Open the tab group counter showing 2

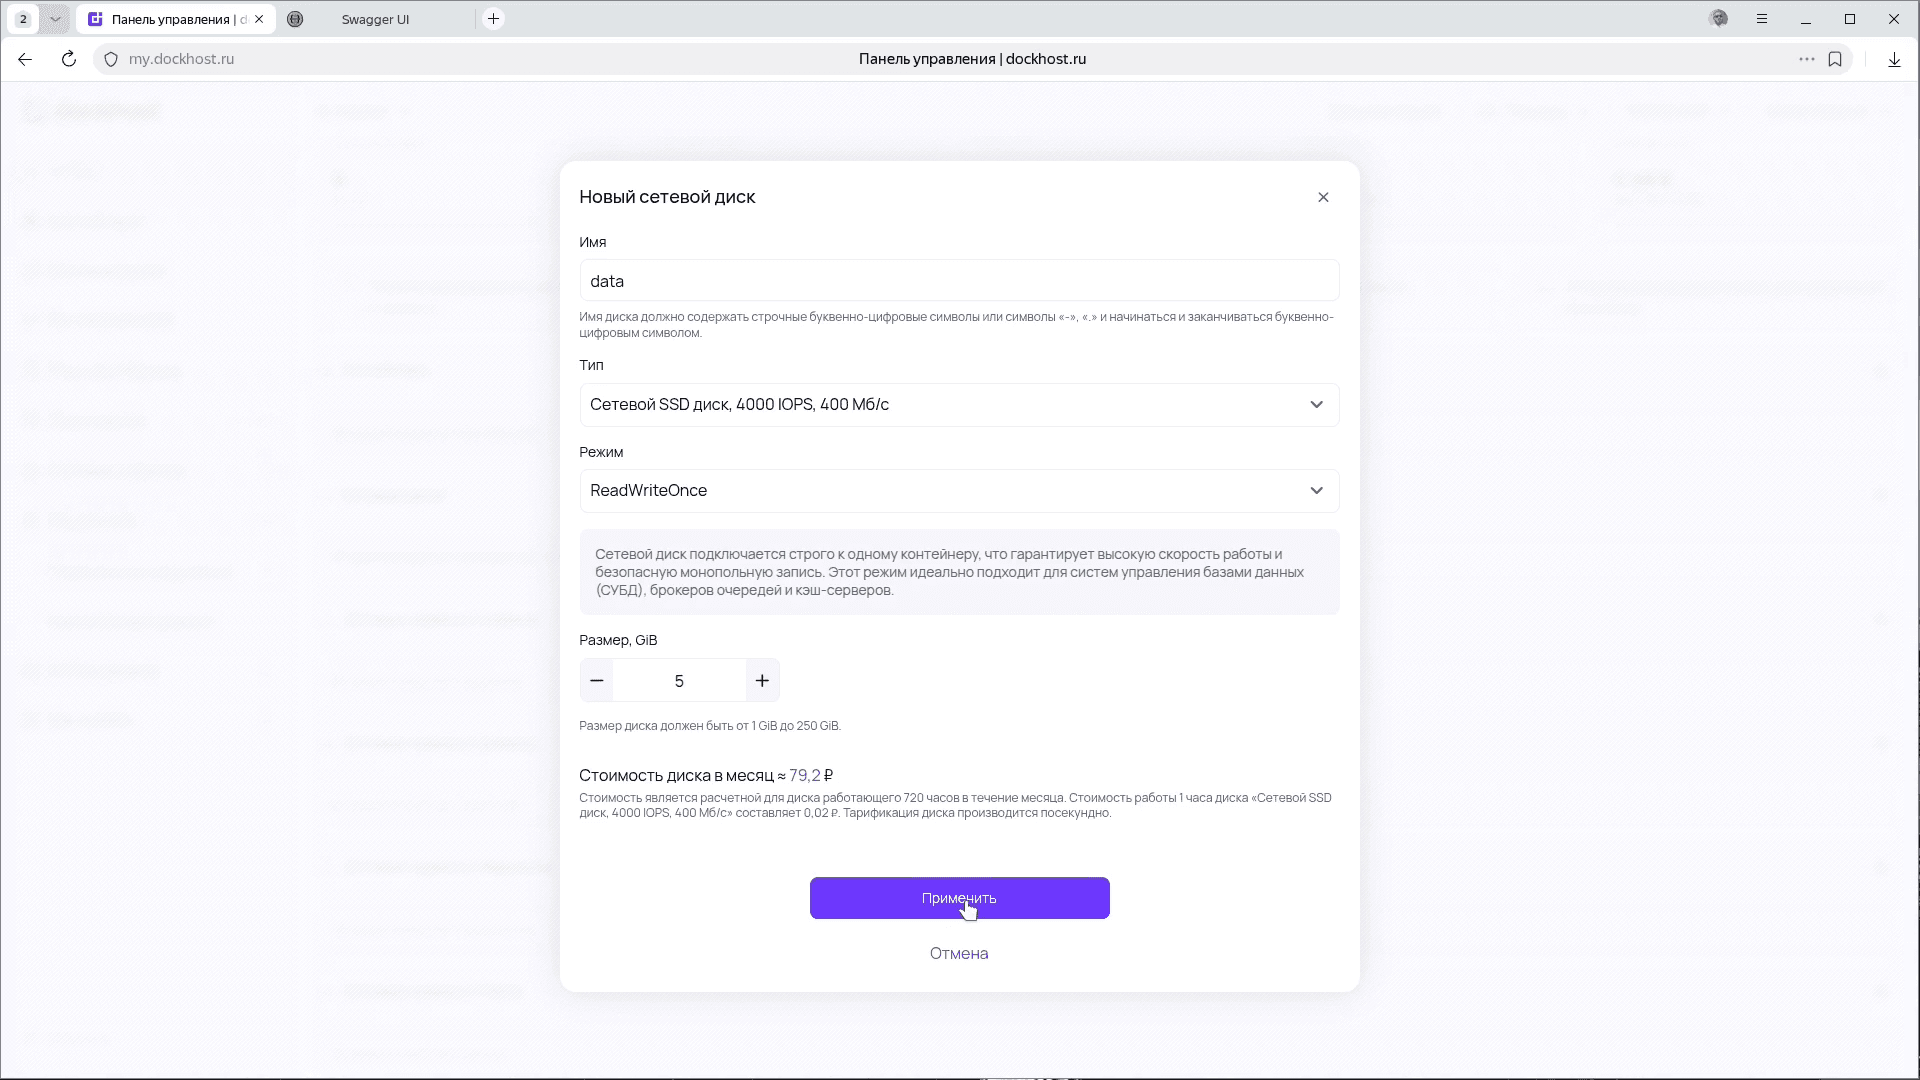23,19
